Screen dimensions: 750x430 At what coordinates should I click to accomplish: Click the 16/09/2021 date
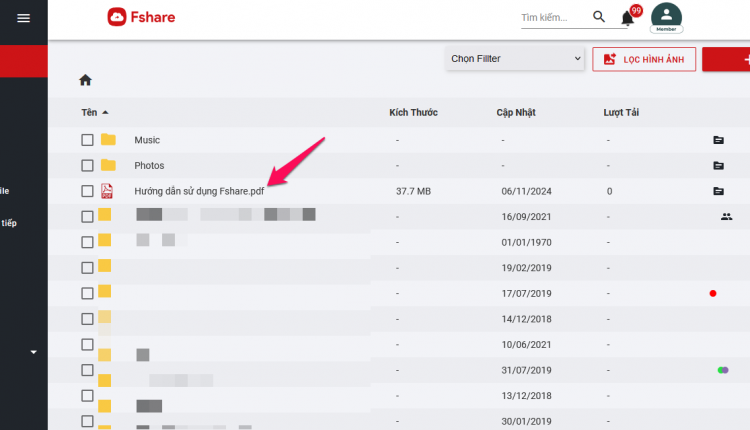pyautogui.click(x=526, y=217)
